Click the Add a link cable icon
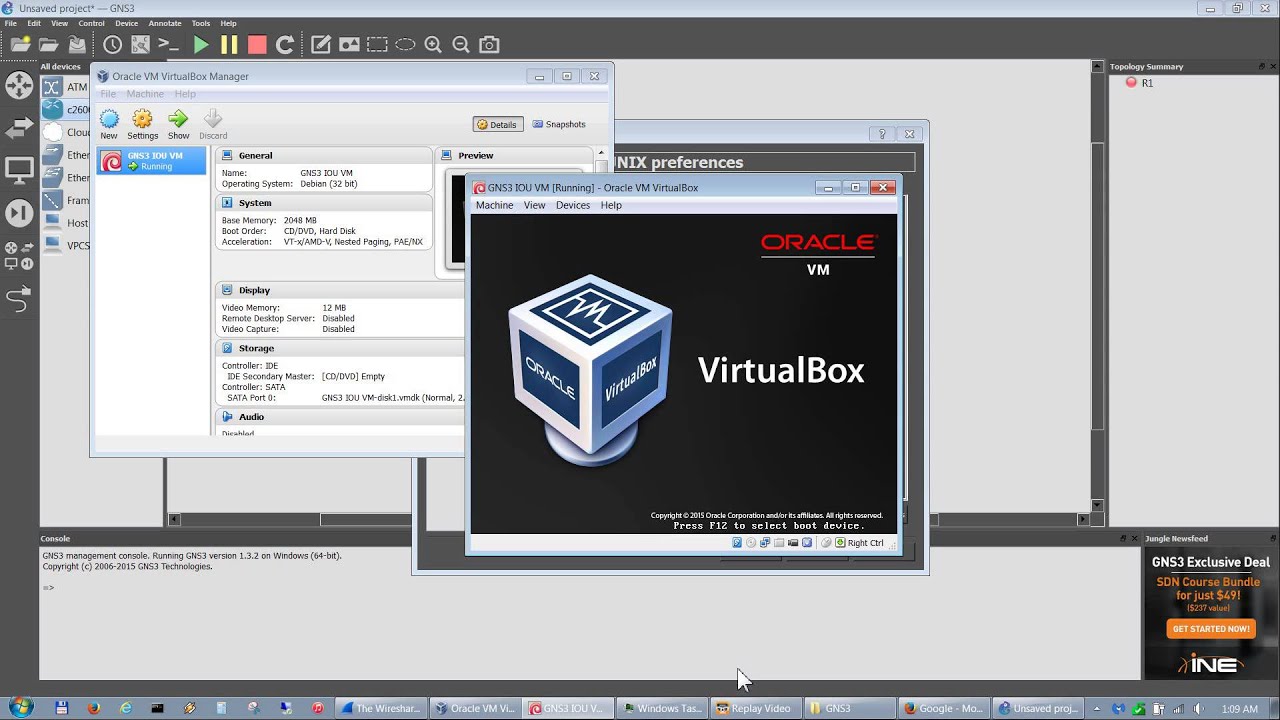Image resolution: width=1280 pixels, height=720 pixels. coord(19,298)
